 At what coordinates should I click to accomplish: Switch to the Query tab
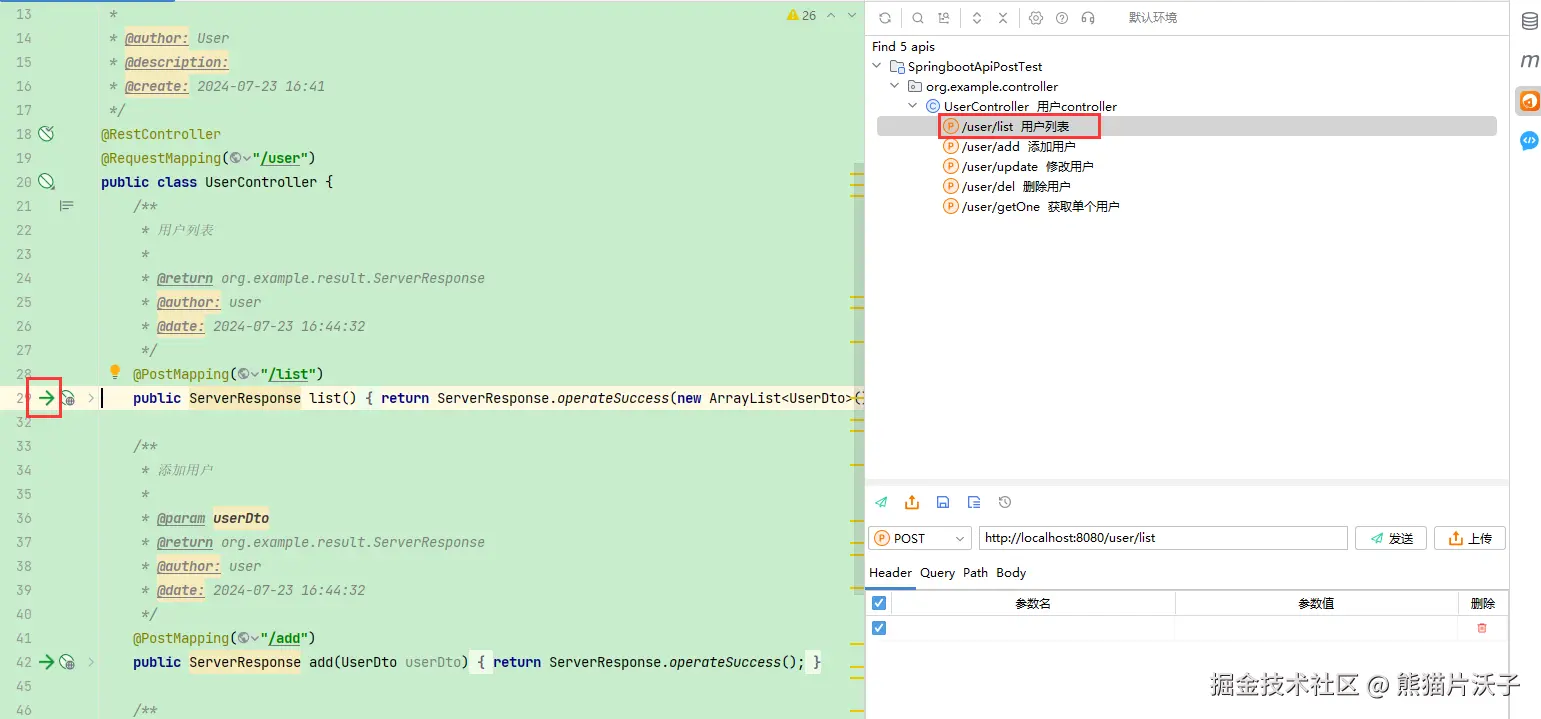point(938,573)
